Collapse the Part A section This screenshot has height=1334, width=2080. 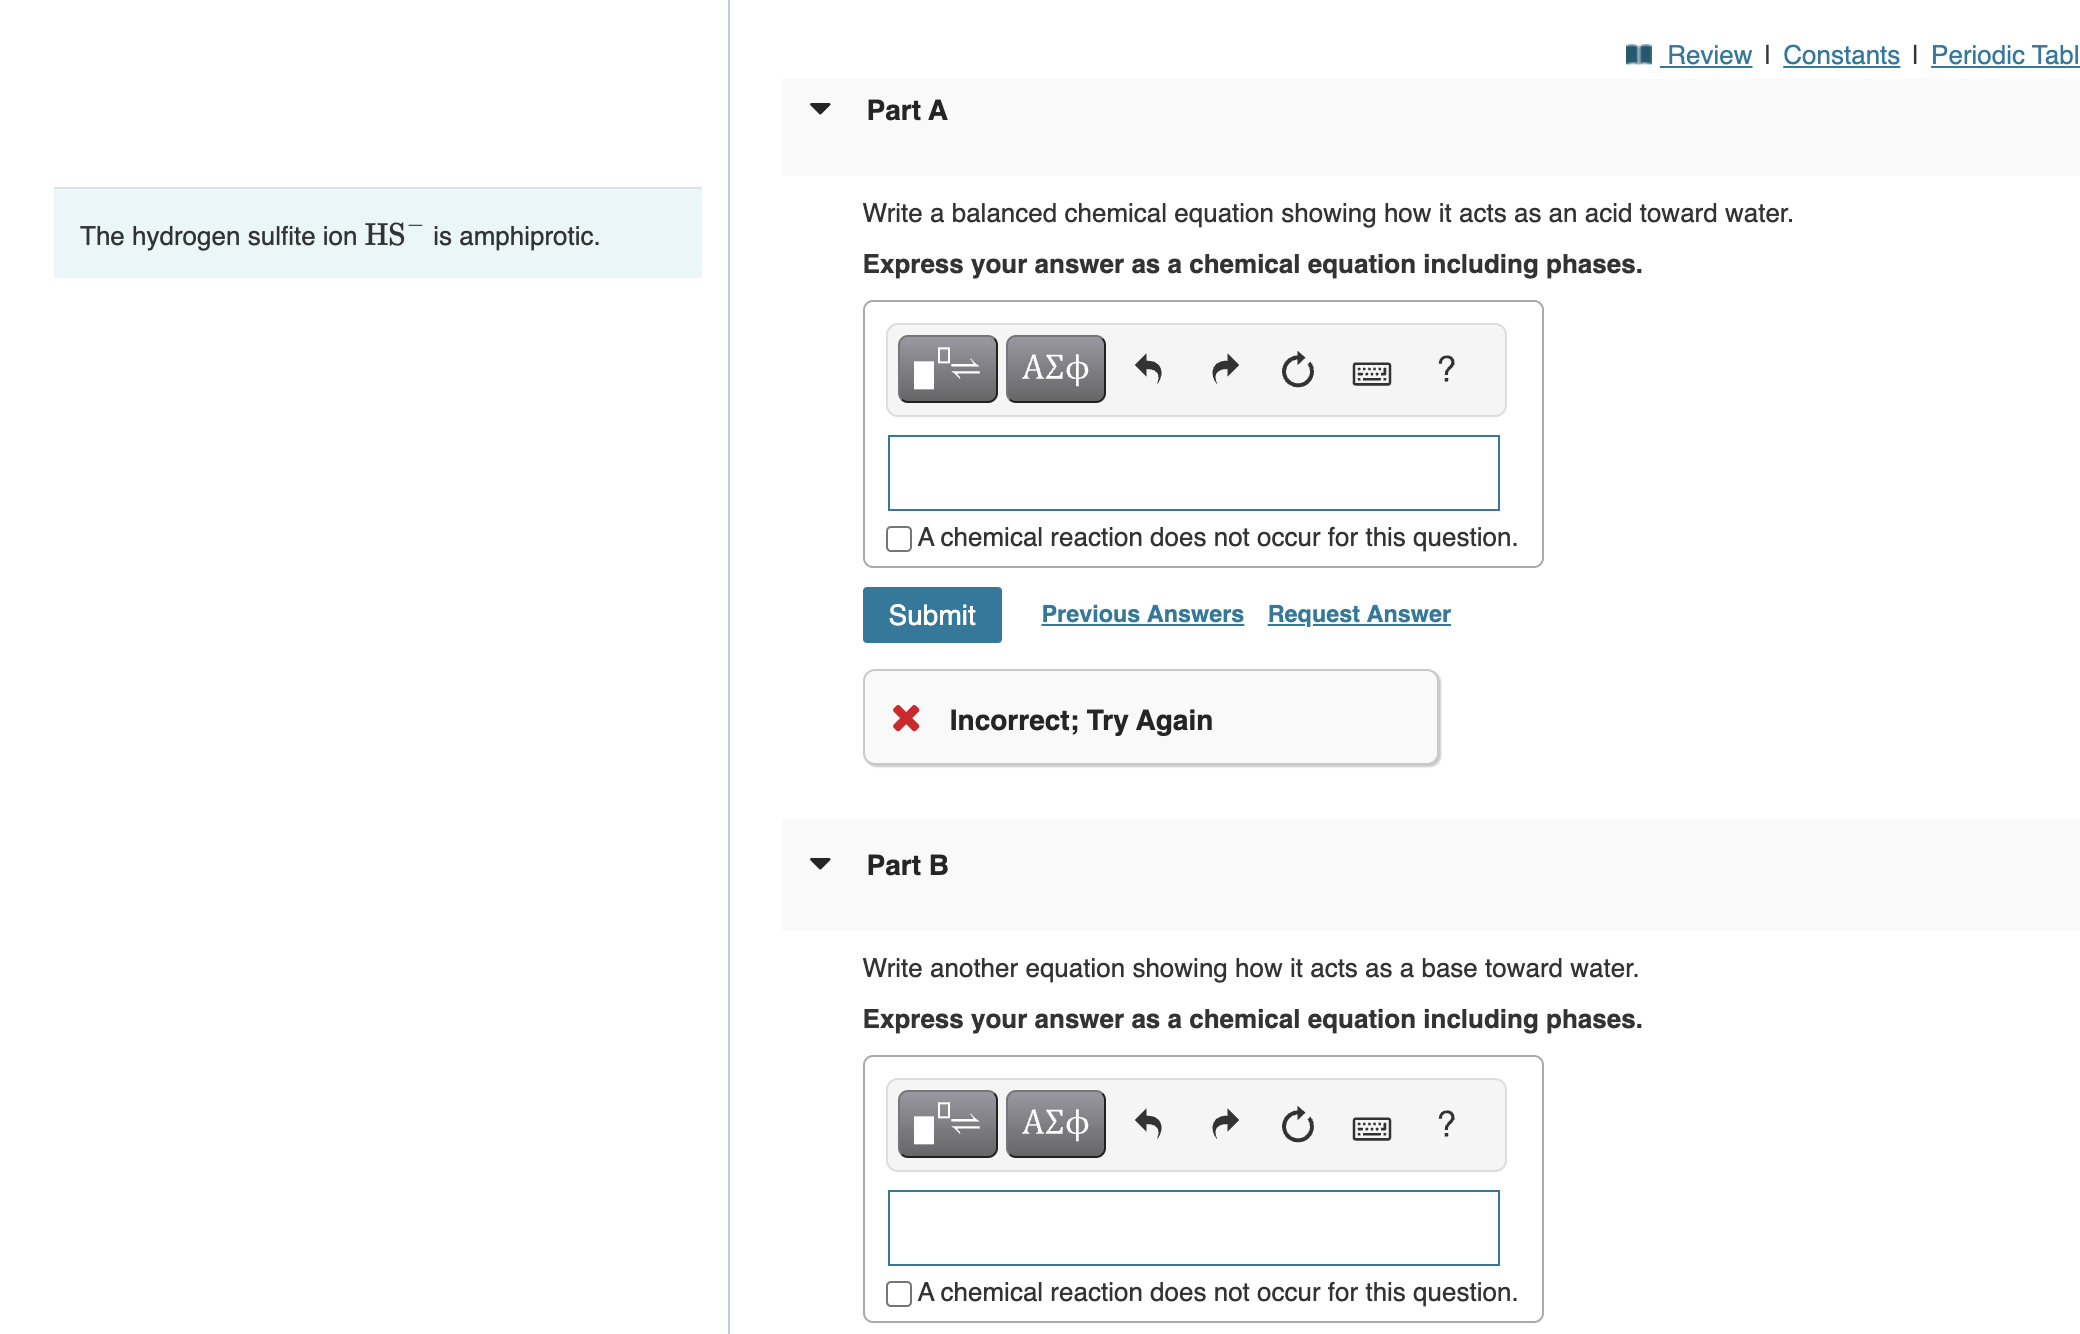pos(820,110)
